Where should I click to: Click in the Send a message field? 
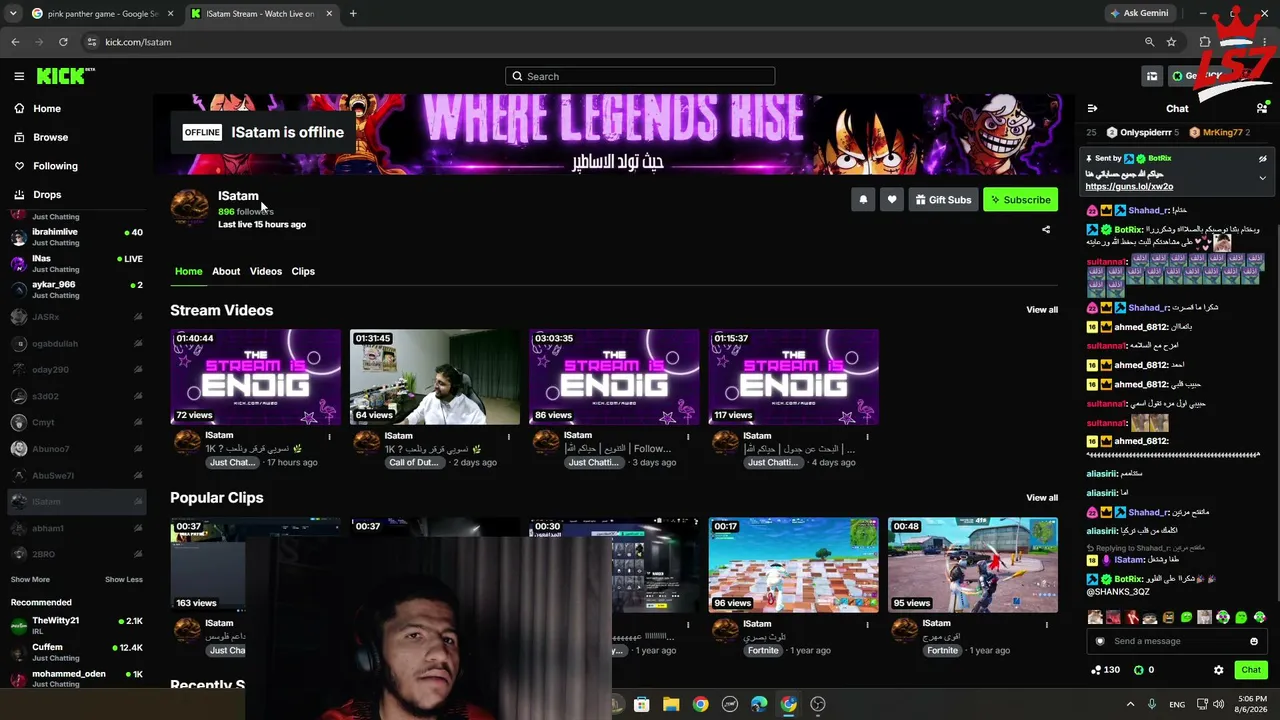tap(1177, 641)
